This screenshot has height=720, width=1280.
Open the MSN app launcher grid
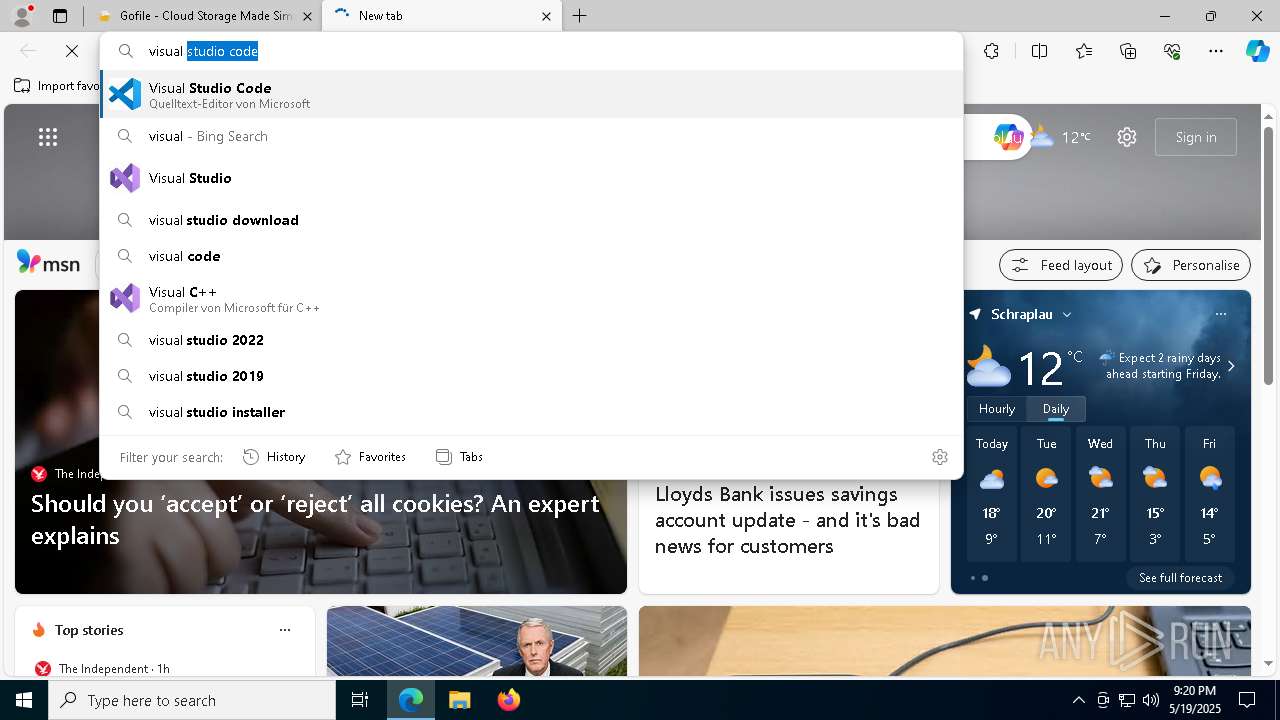pyautogui.click(x=48, y=137)
